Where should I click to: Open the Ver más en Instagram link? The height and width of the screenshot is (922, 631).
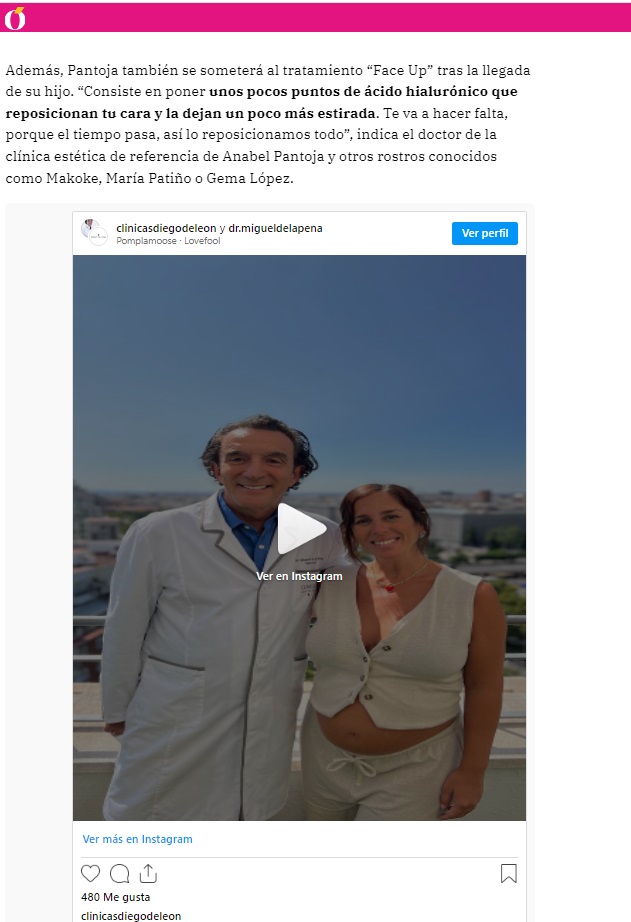[x=138, y=839]
